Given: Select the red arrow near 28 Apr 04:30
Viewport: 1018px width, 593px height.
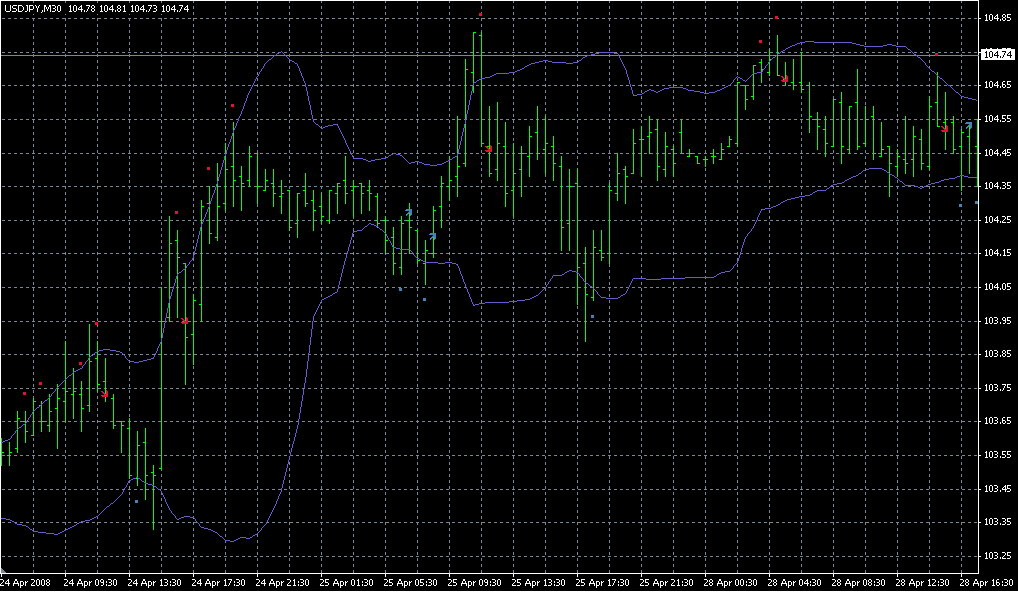Looking at the screenshot, I should pyautogui.click(x=786, y=78).
